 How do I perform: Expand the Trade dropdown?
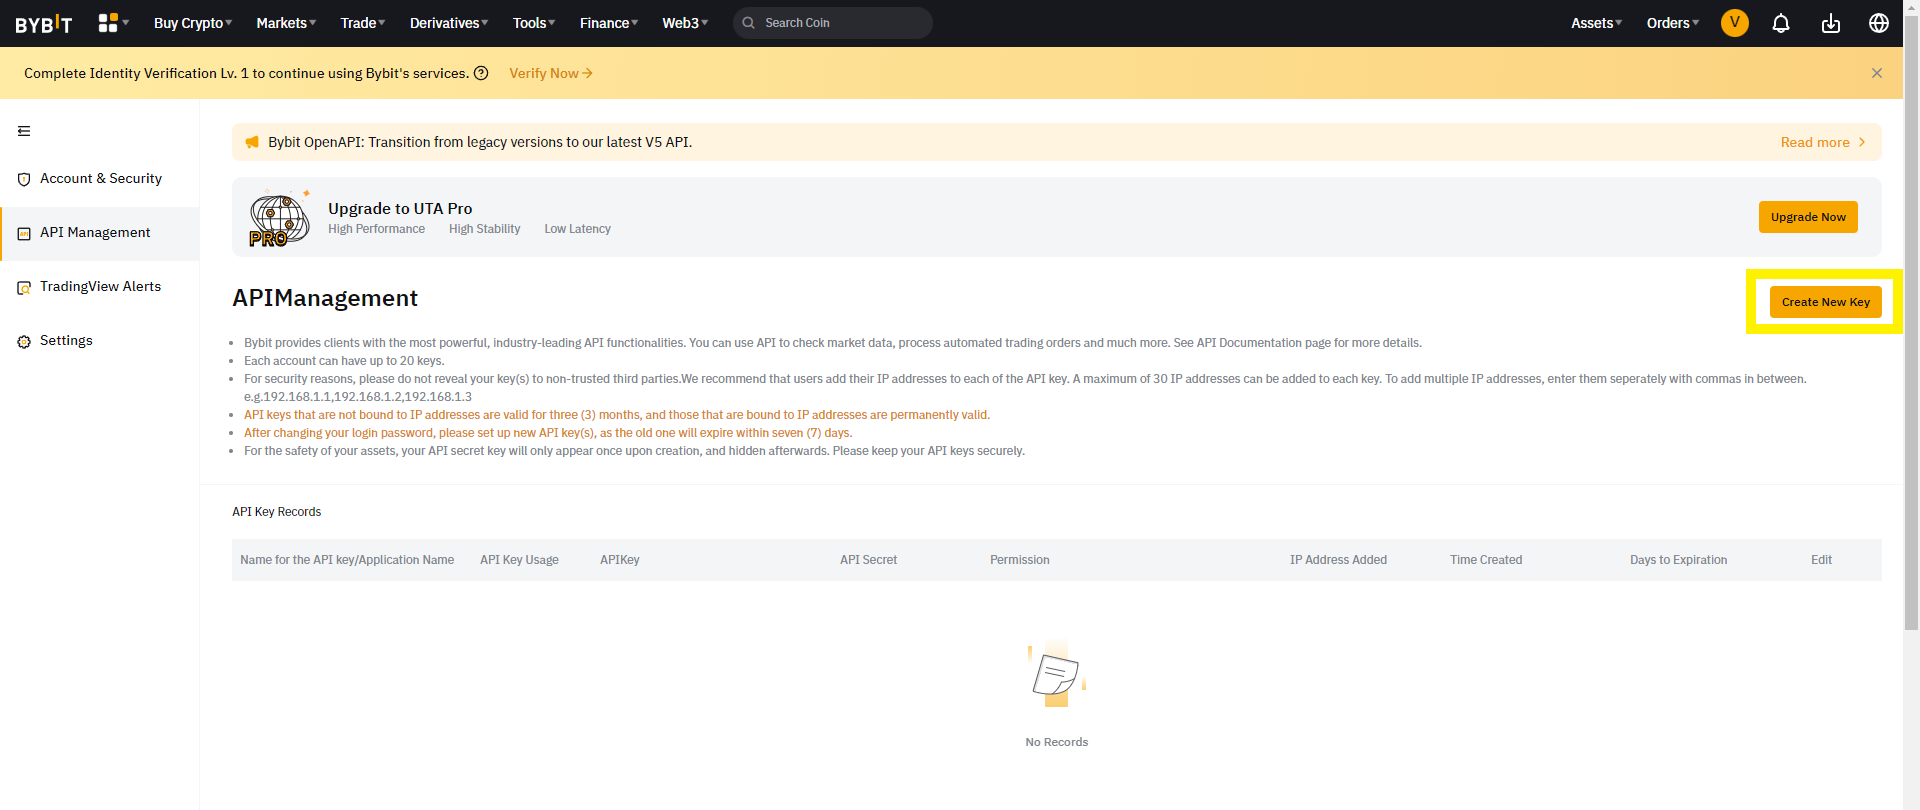point(363,23)
